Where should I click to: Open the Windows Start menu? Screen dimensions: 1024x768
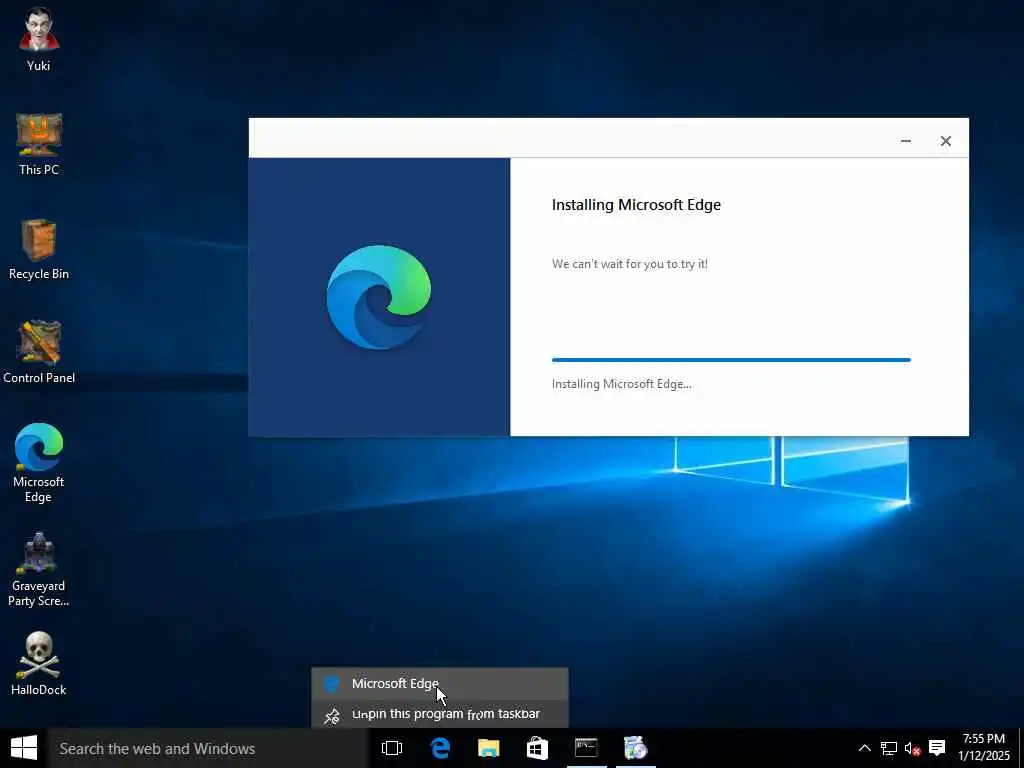click(x=24, y=748)
